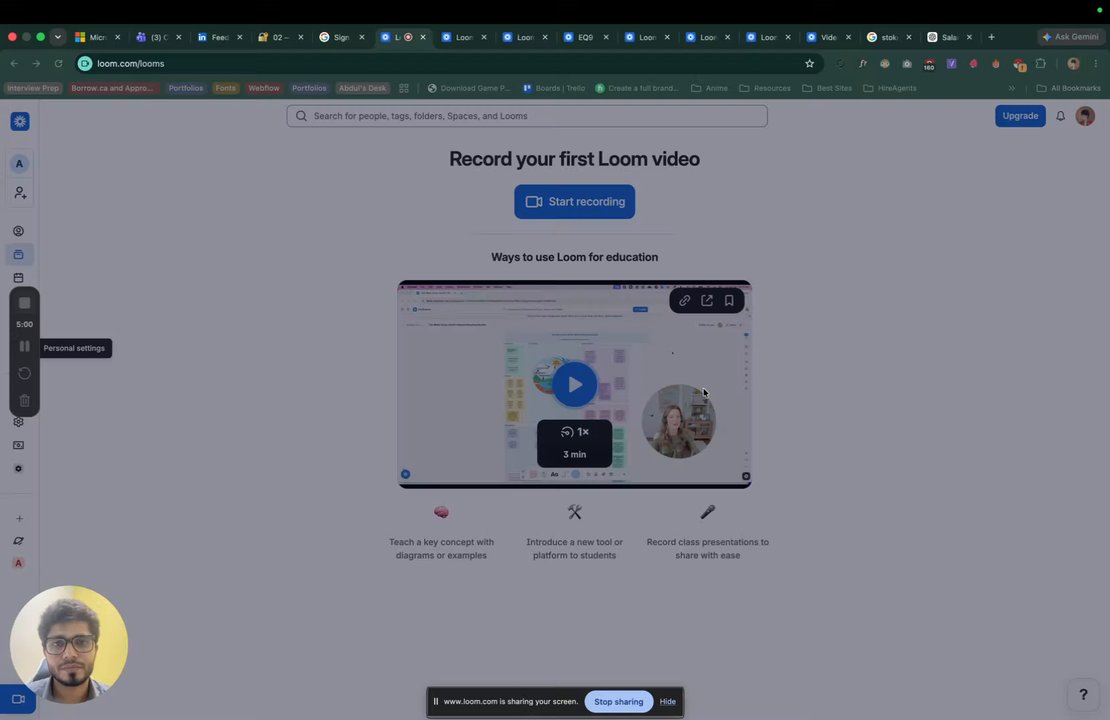
Task: Bookmark page with the star icon
Action: [x=809, y=64]
